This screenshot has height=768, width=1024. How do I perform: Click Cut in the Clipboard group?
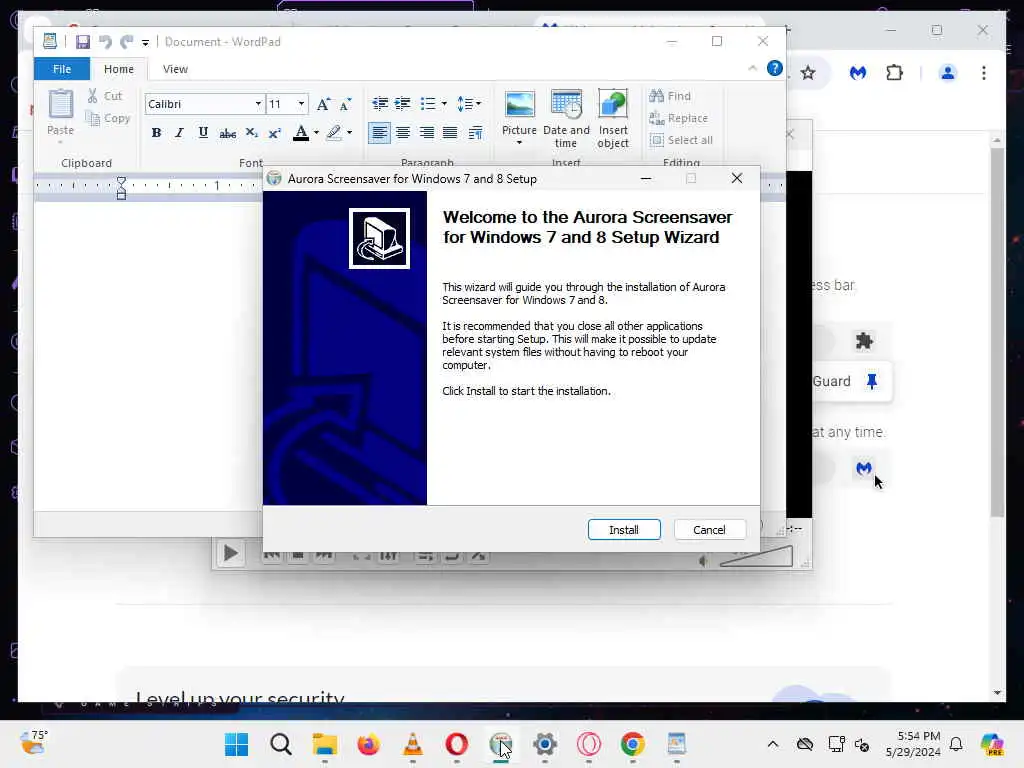click(105, 95)
